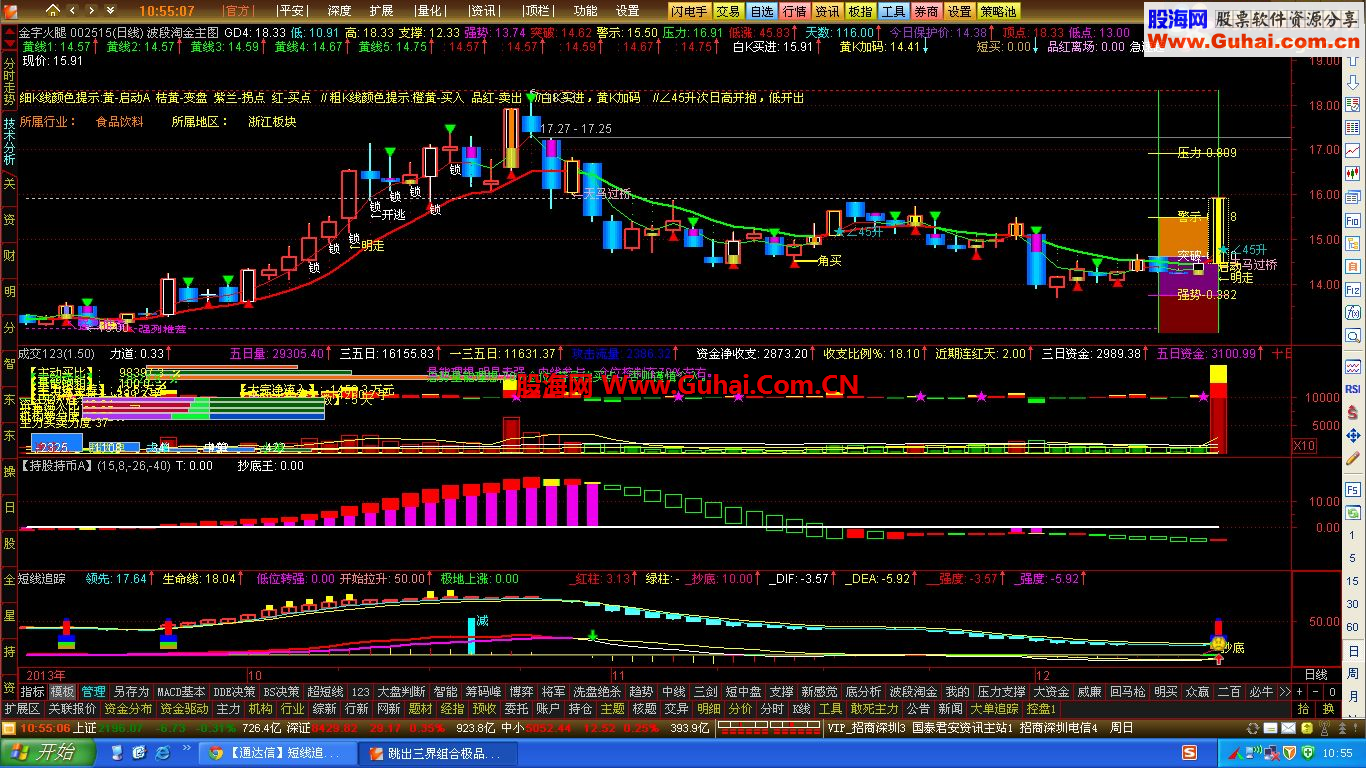
Task: Open the 平安 menu
Action: (291, 11)
